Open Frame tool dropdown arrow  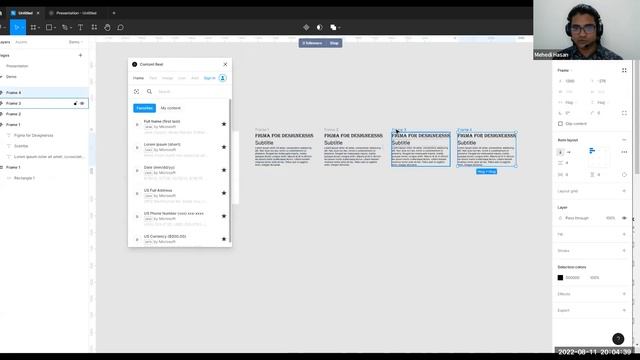pyautogui.click(x=39, y=28)
